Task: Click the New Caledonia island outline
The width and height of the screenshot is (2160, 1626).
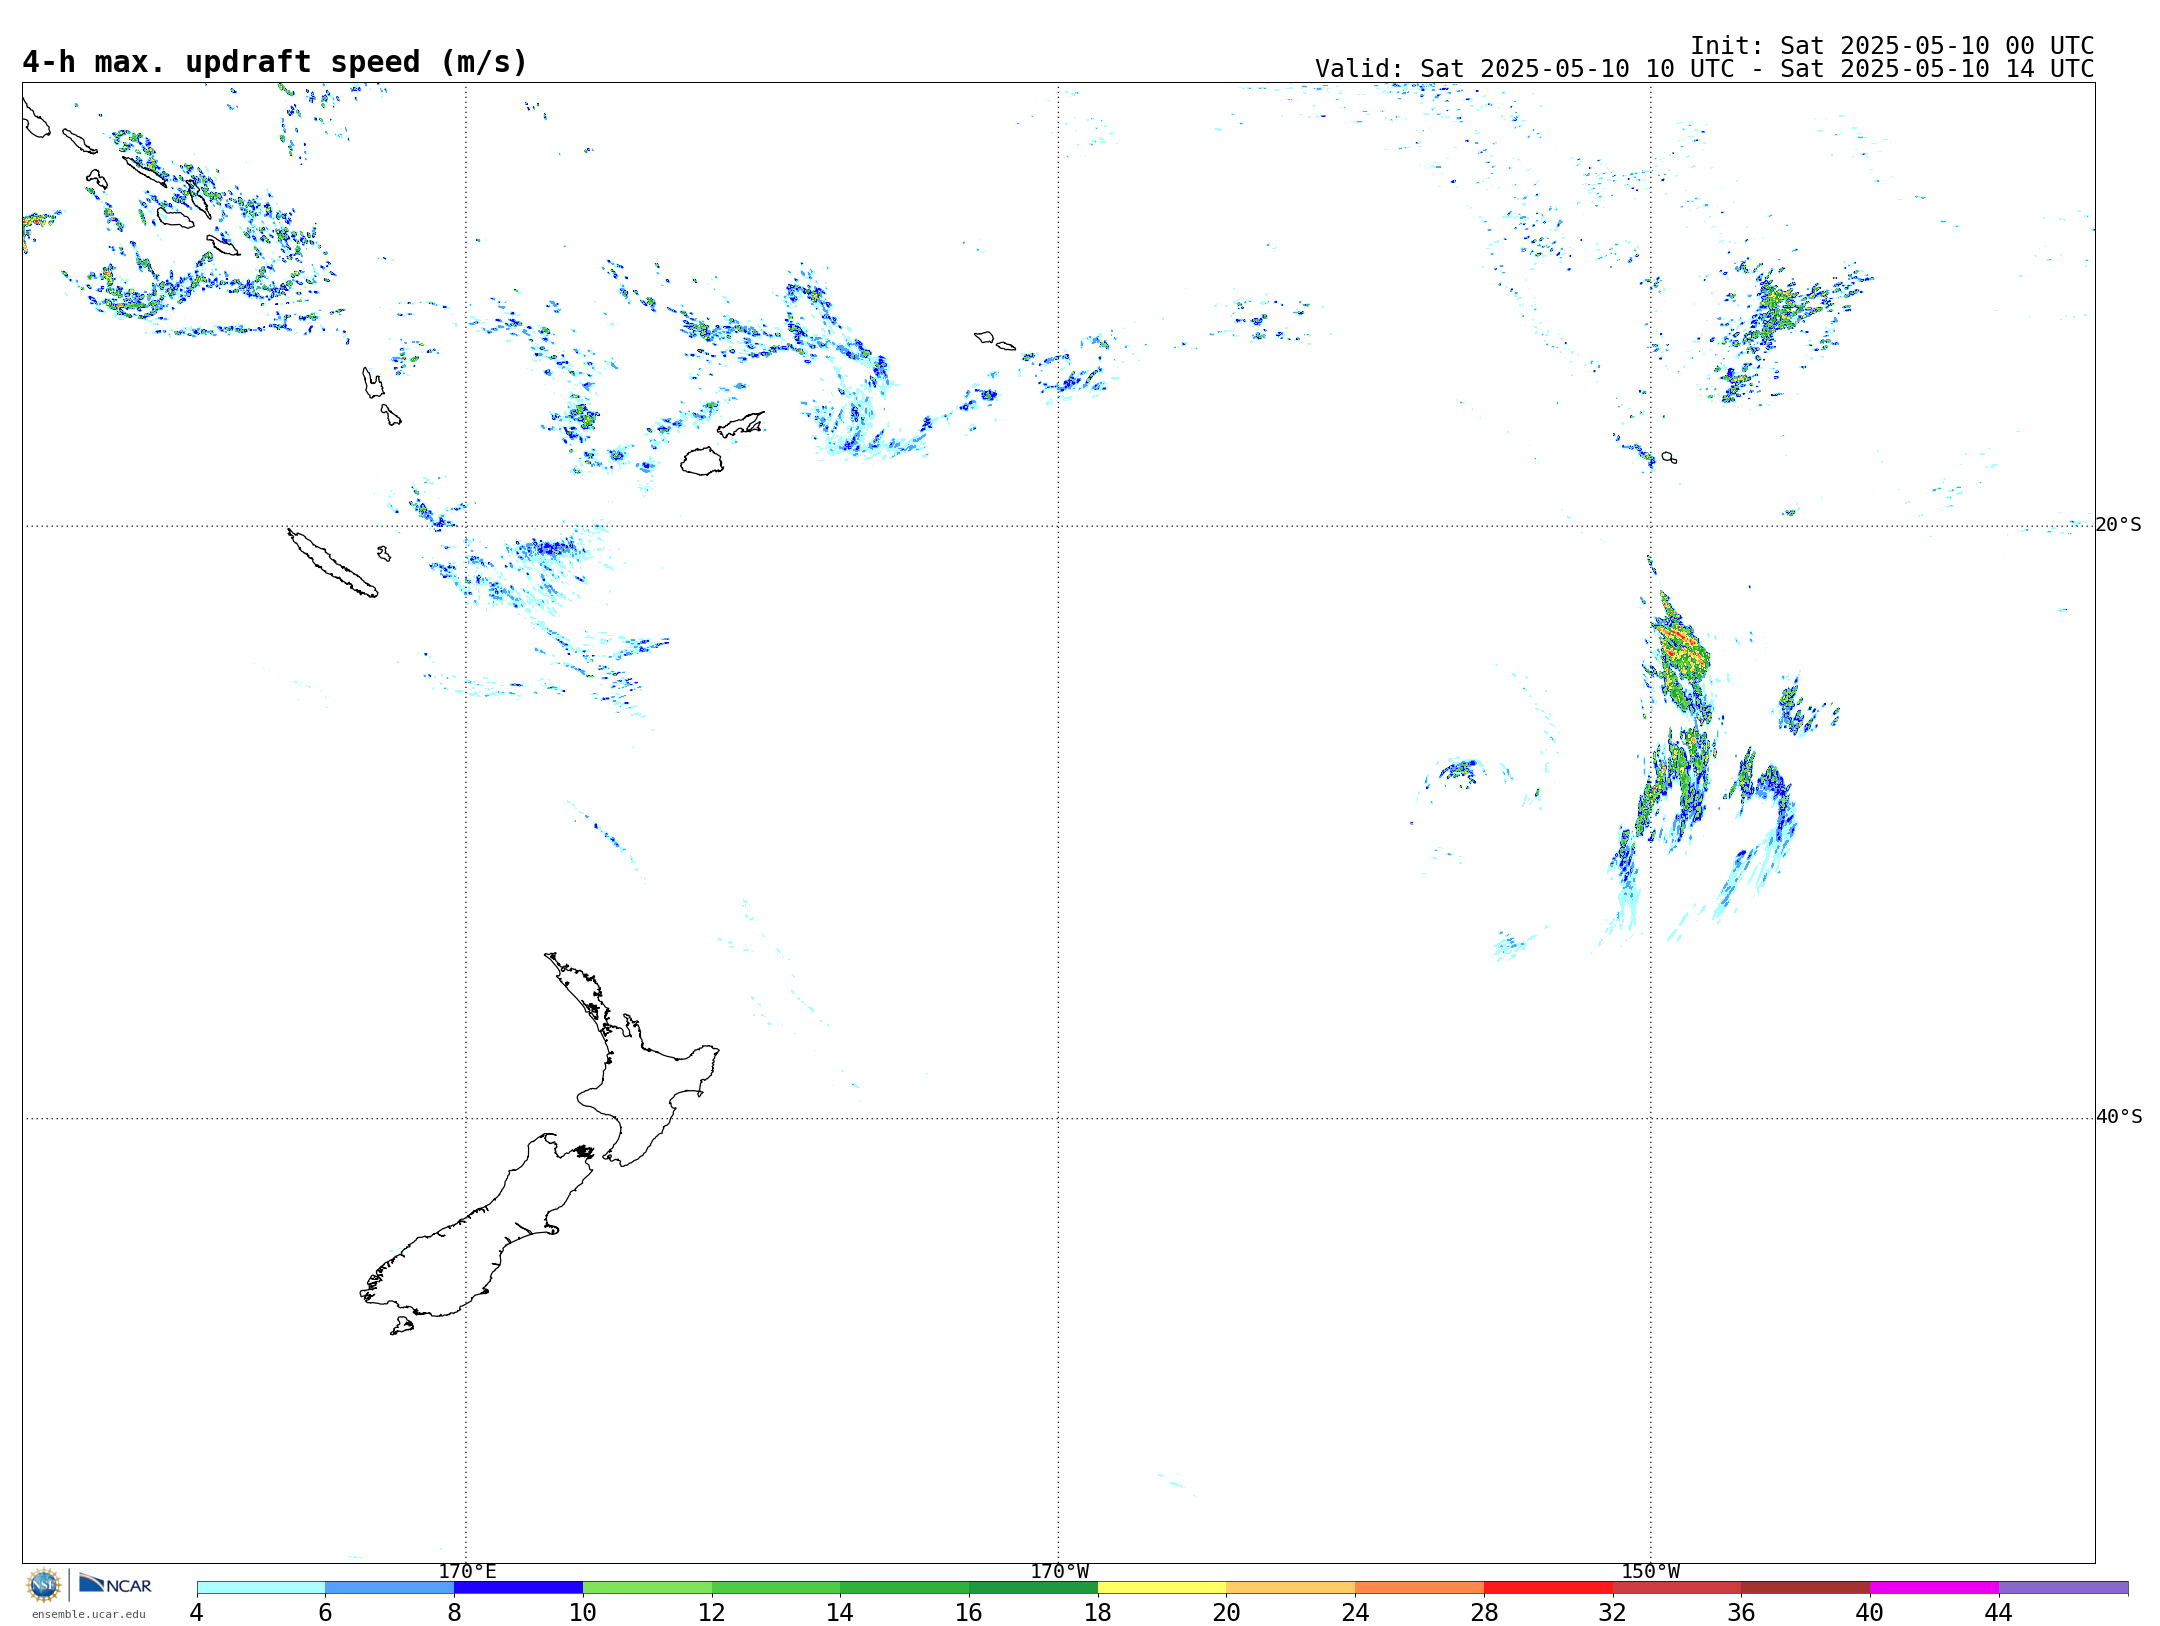Action: 333,563
